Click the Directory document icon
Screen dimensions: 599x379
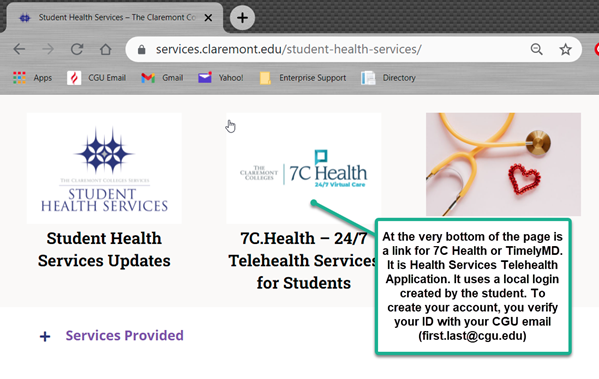point(368,78)
